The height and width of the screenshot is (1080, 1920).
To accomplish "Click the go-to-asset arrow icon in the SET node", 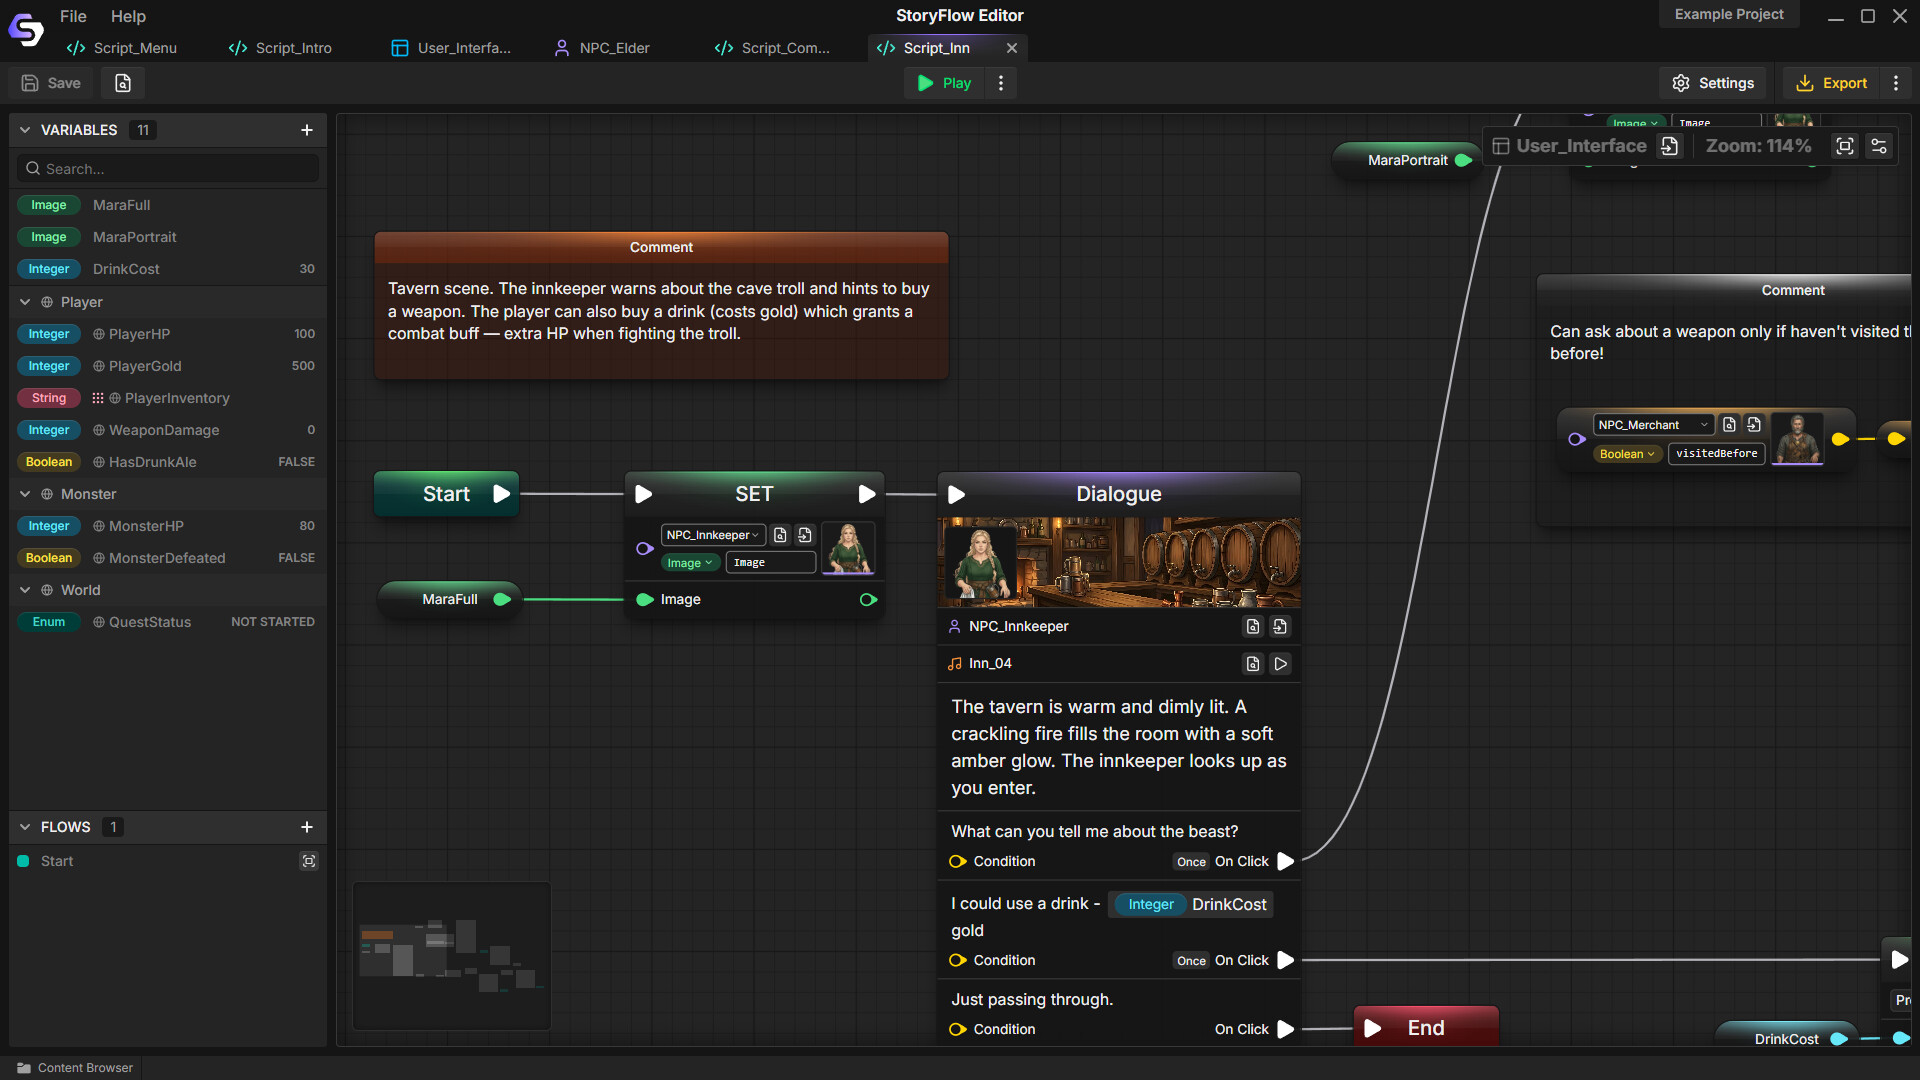I will [x=805, y=535].
